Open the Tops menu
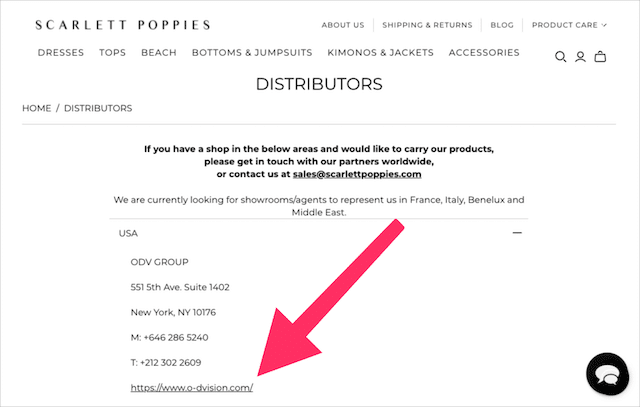 [113, 53]
